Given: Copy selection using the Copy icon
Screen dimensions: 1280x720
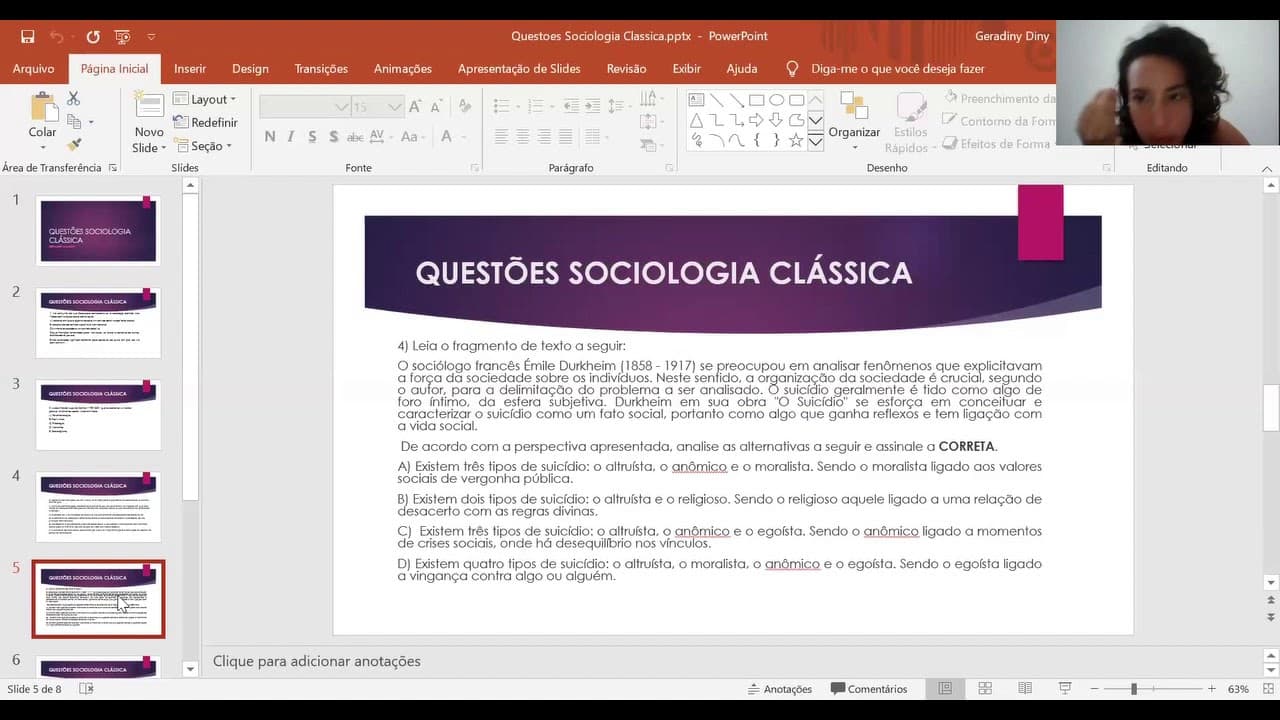Looking at the screenshot, I should [74, 121].
